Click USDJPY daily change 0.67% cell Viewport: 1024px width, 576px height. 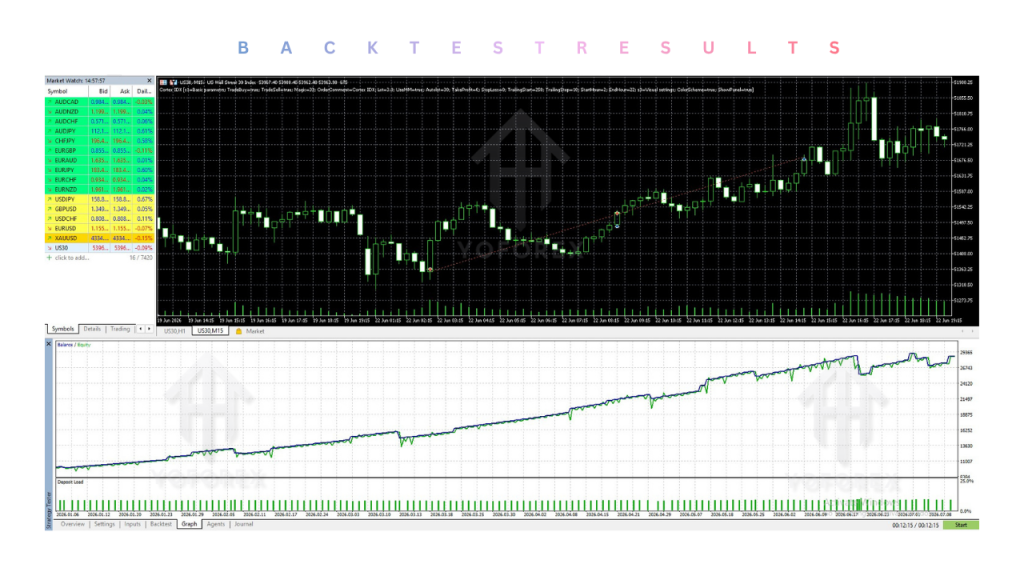tap(144, 199)
